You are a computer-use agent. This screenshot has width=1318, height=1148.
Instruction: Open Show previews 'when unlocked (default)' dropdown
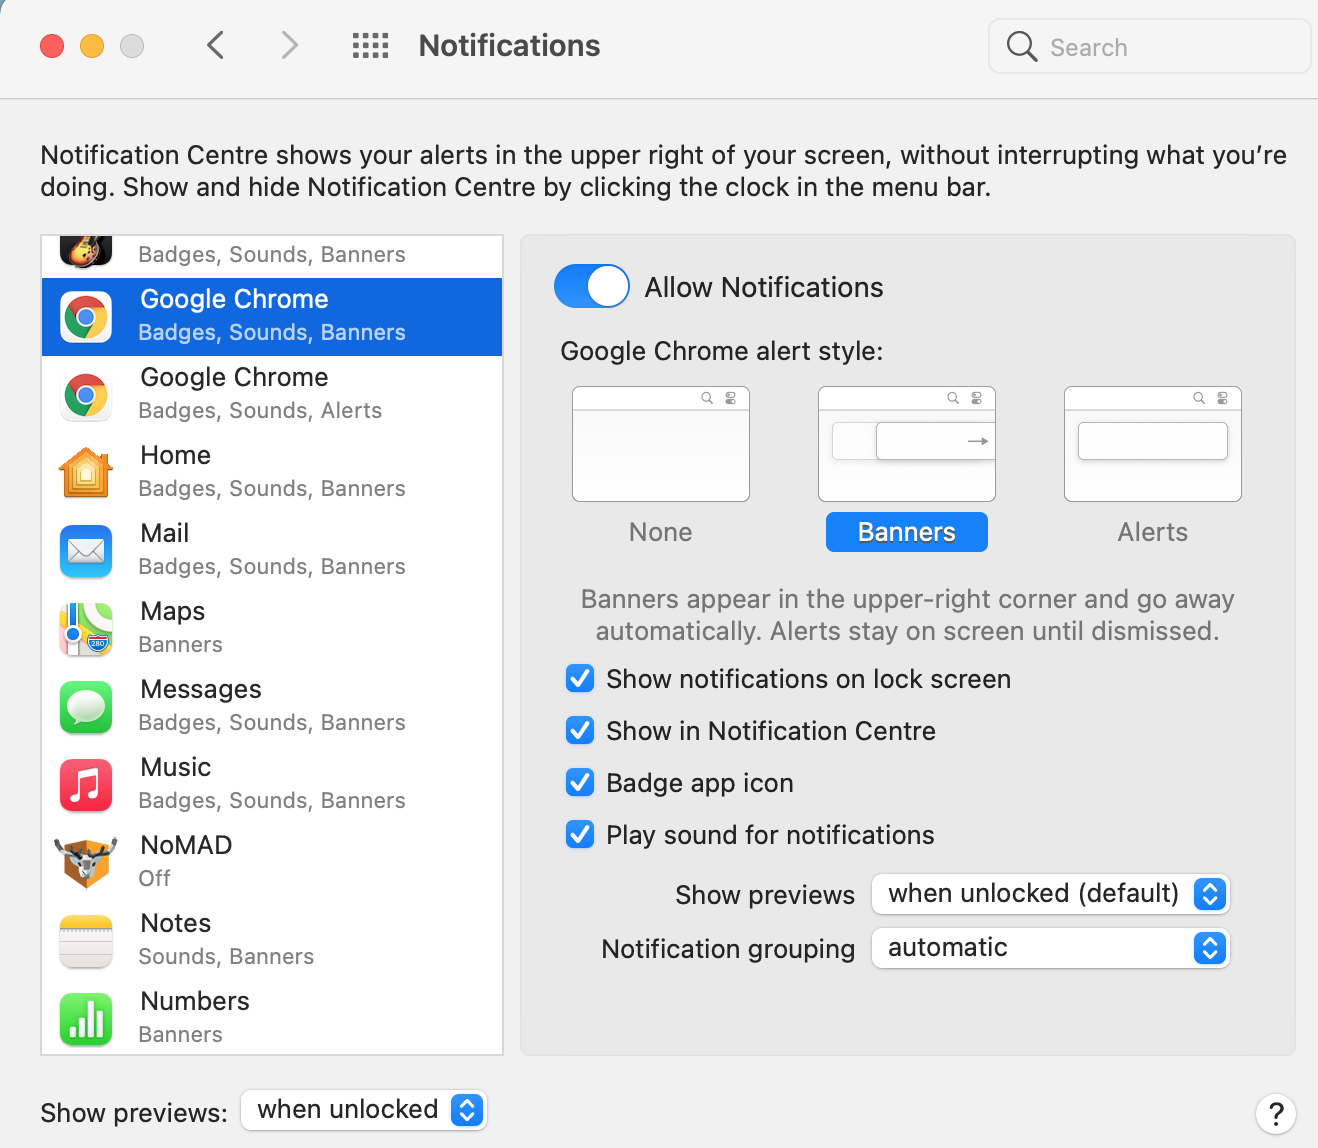pos(1050,894)
